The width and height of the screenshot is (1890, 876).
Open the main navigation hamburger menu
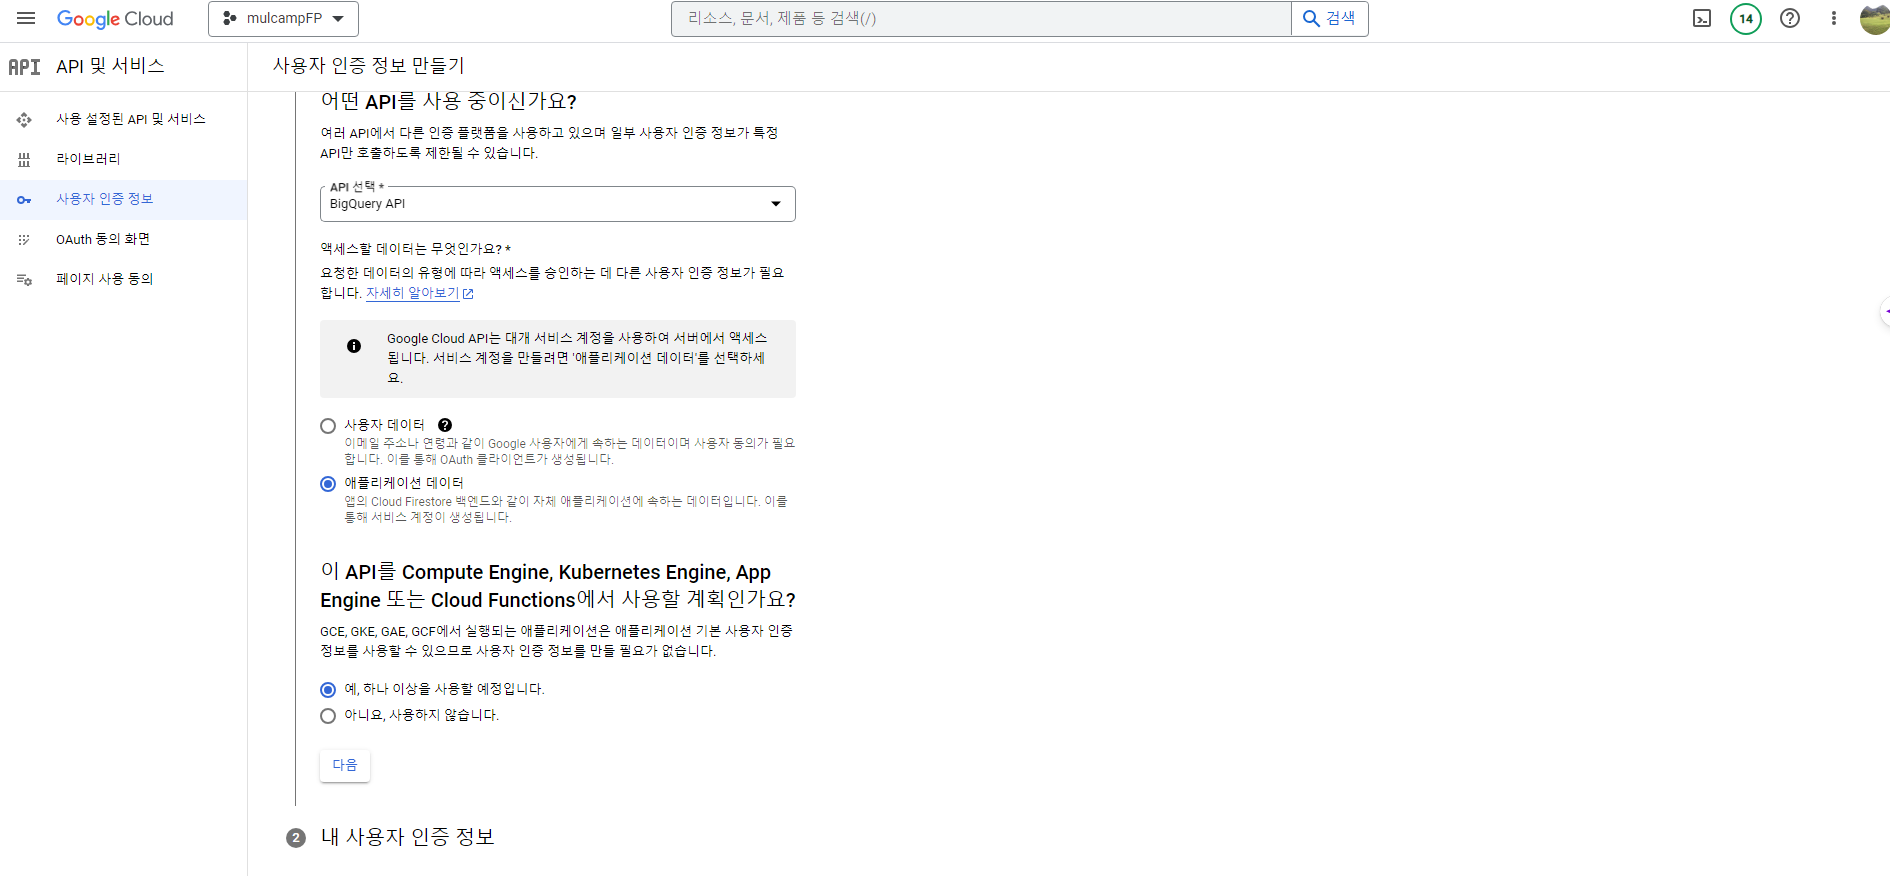tap(26, 18)
